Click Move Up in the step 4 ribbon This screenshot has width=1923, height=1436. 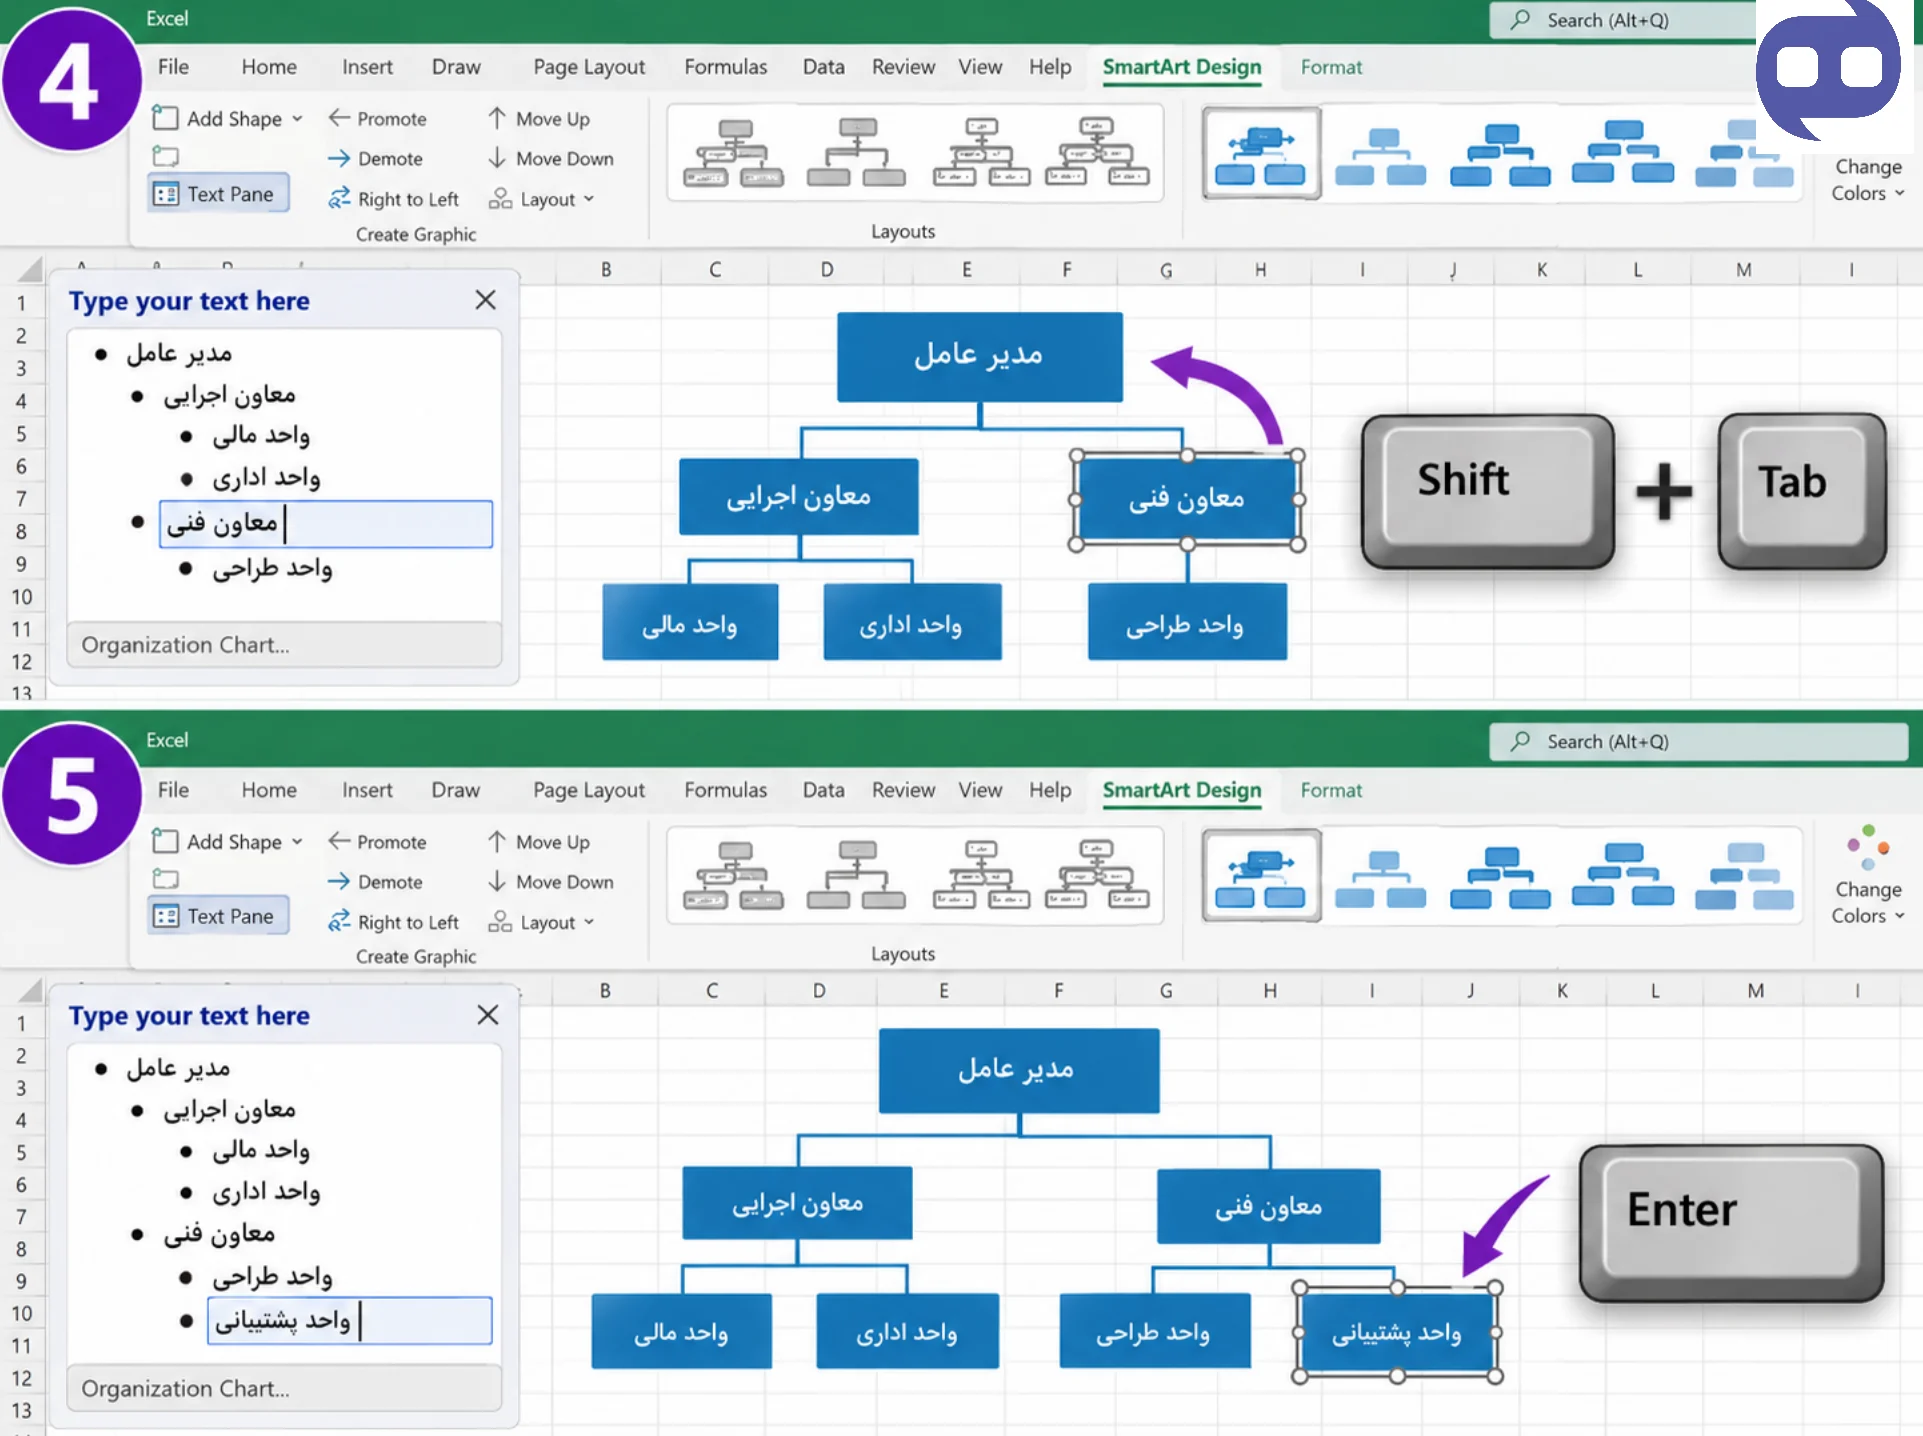tap(539, 118)
